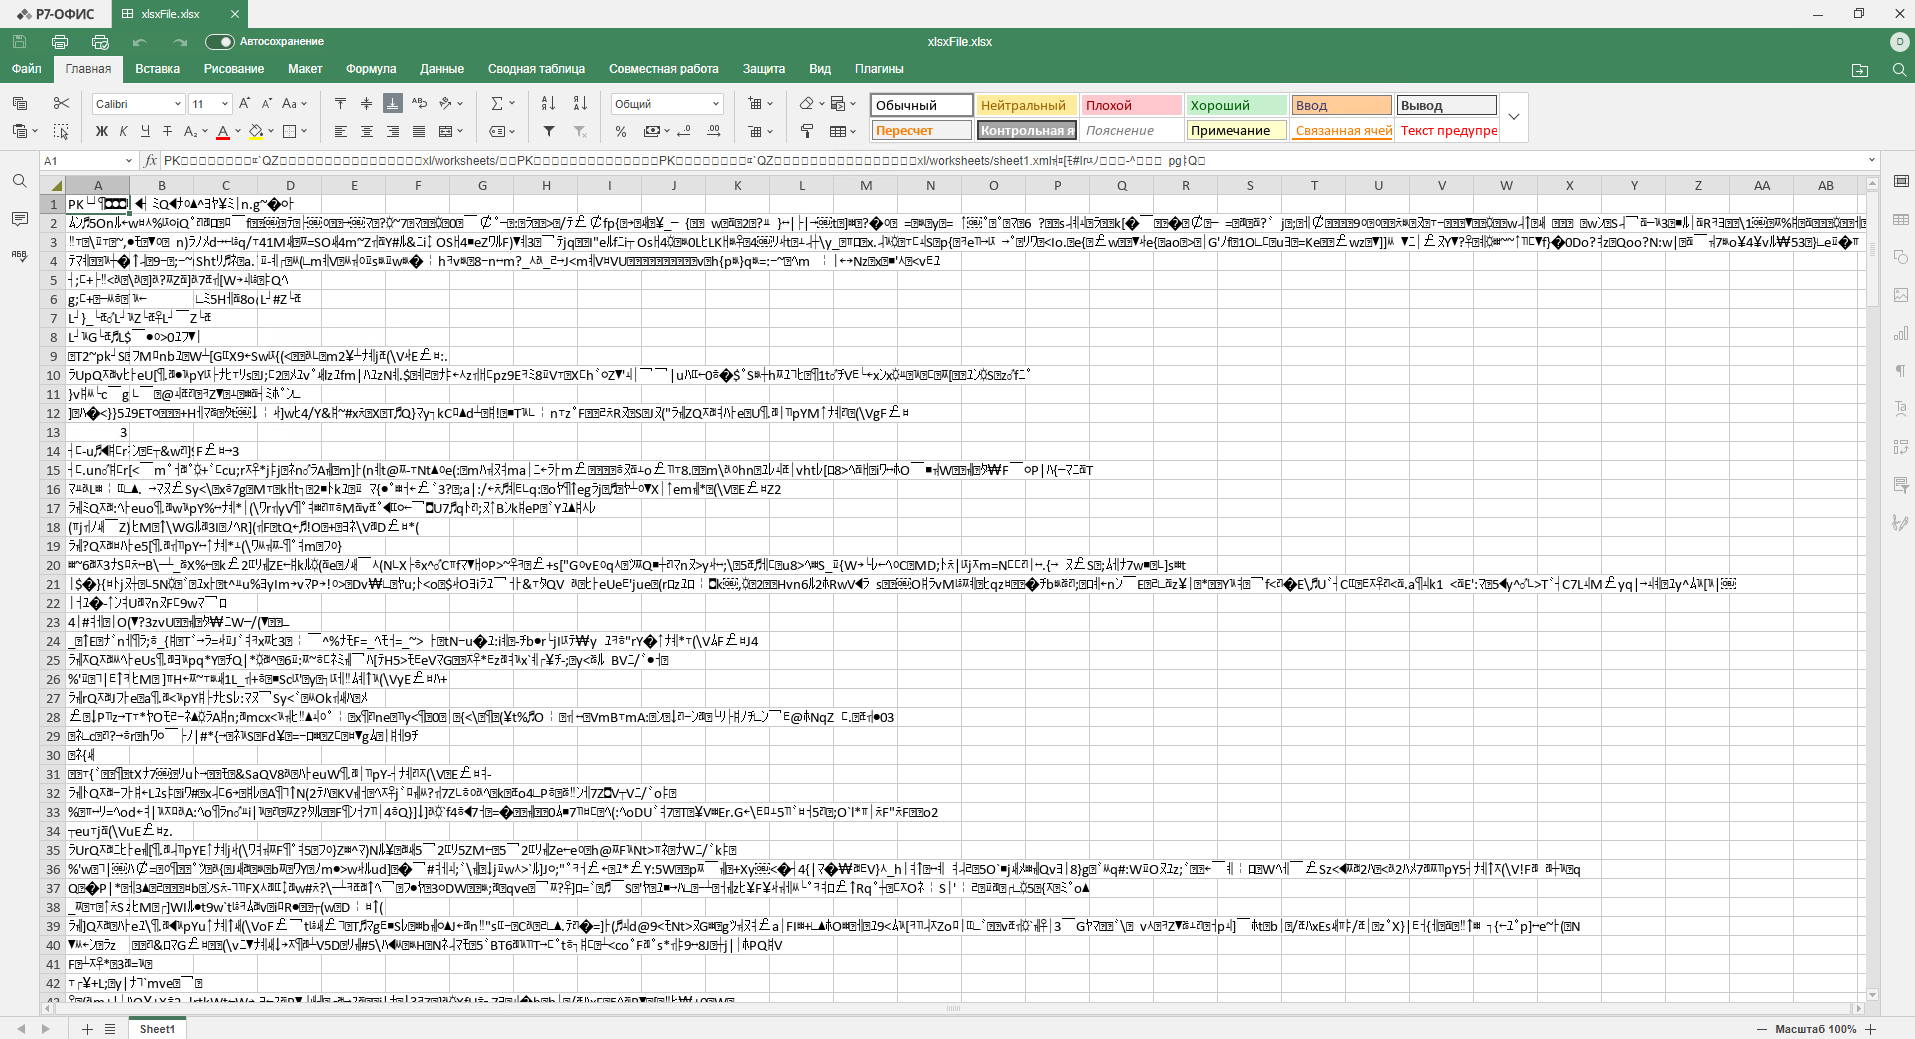The width and height of the screenshot is (1915, 1039).
Task: Open cell settings in right sidebar
Action: pos(1901,181)
